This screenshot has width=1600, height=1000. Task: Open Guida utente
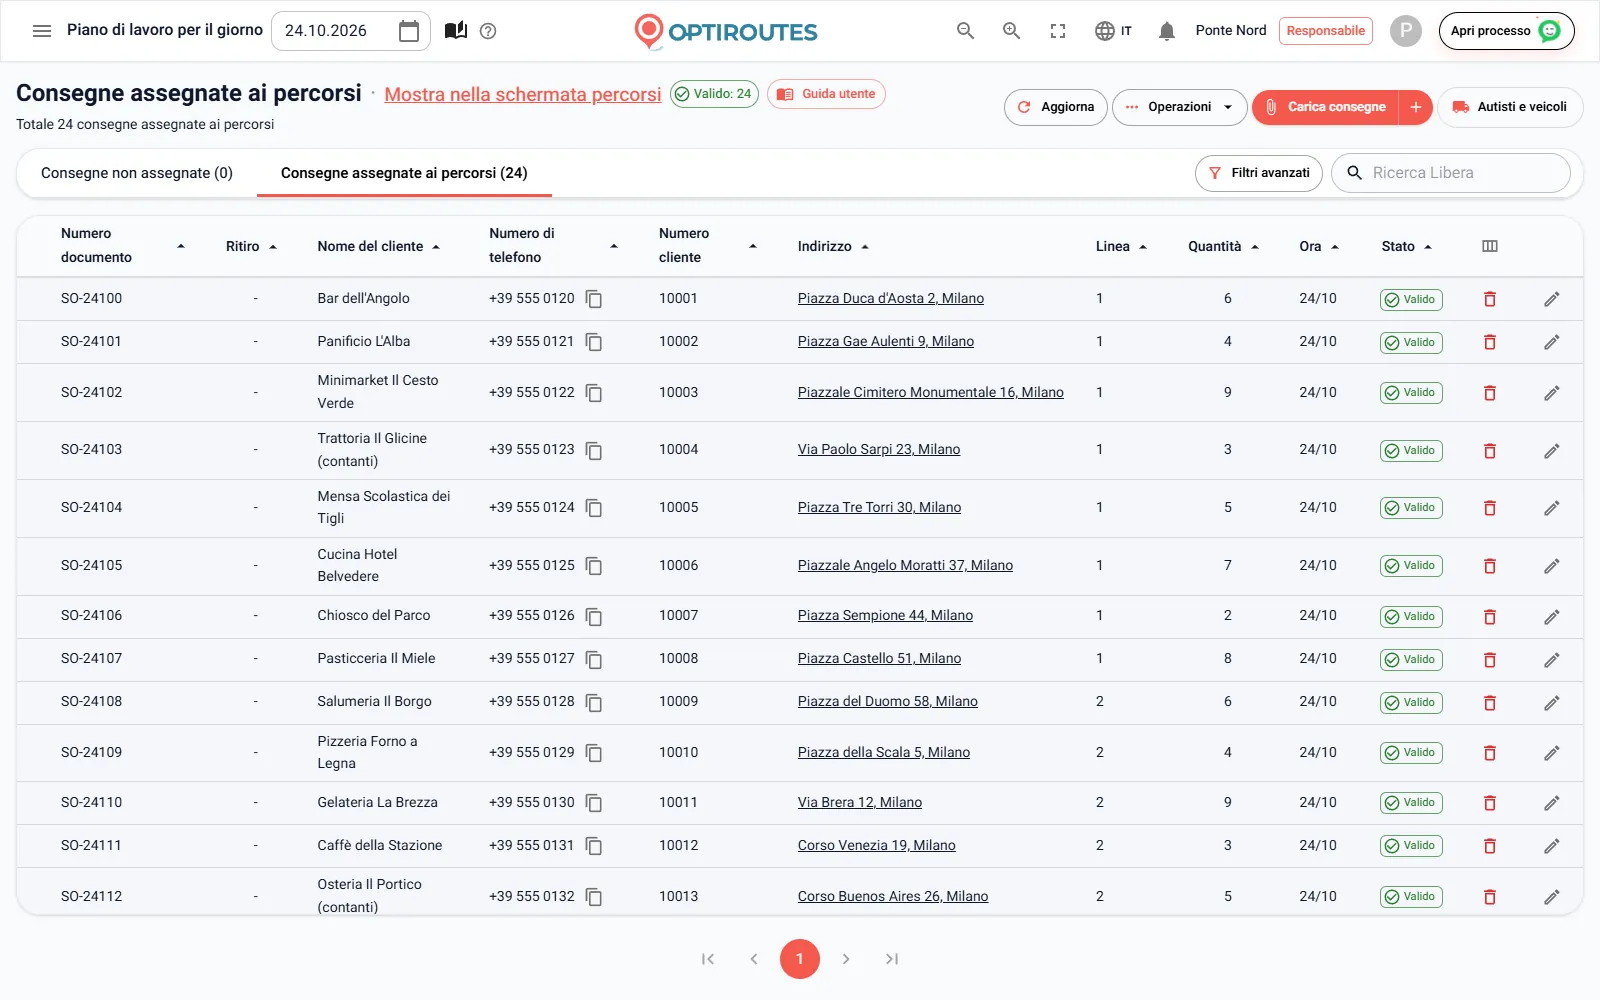point(826,94)
